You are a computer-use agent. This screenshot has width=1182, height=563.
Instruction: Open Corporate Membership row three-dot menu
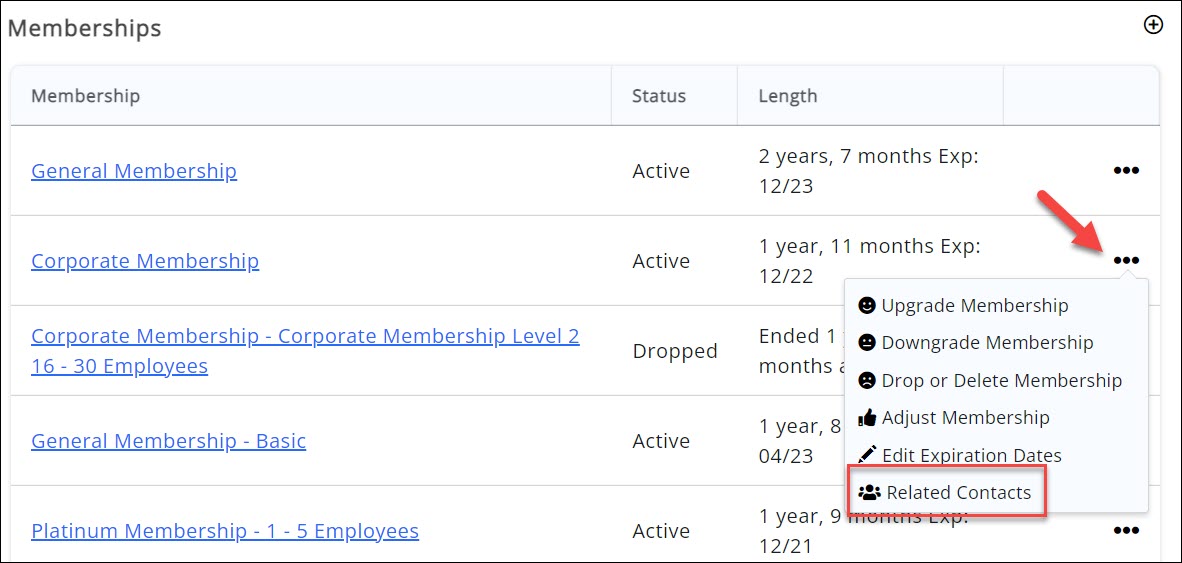1126,261
